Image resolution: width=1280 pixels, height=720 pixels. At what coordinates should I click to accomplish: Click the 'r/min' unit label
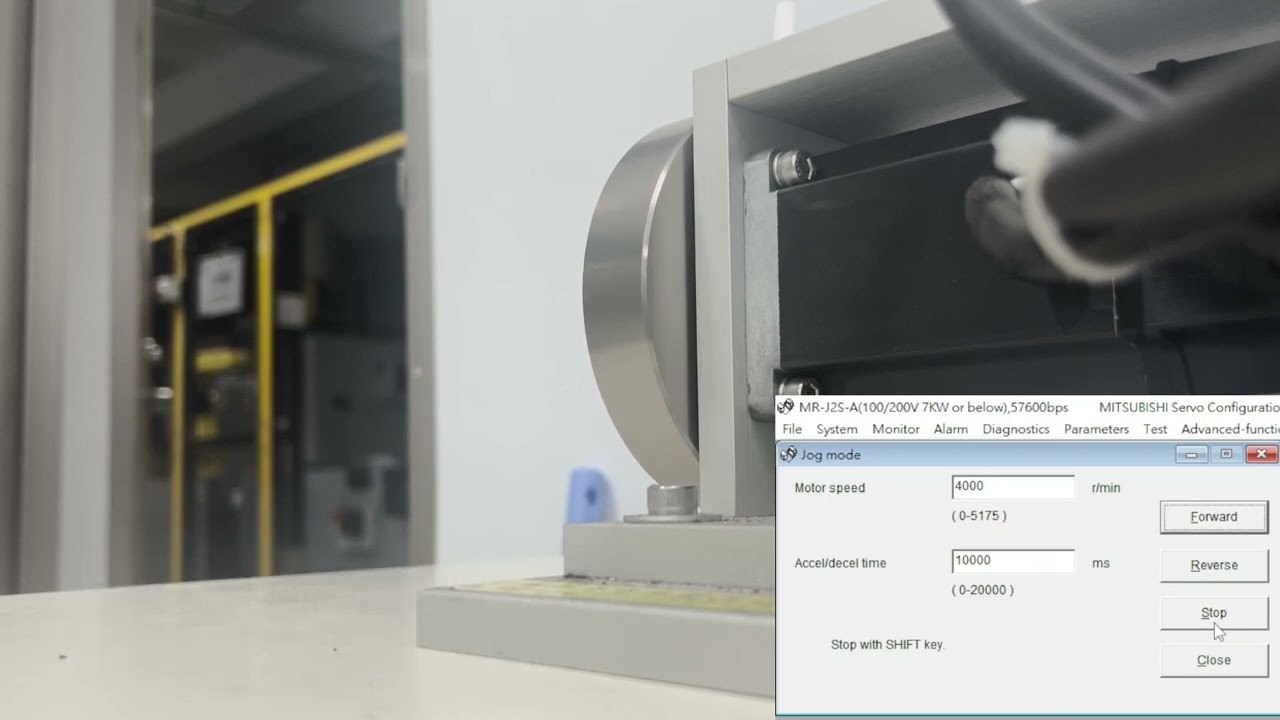pyautogui.click(x=1106, y=488)
